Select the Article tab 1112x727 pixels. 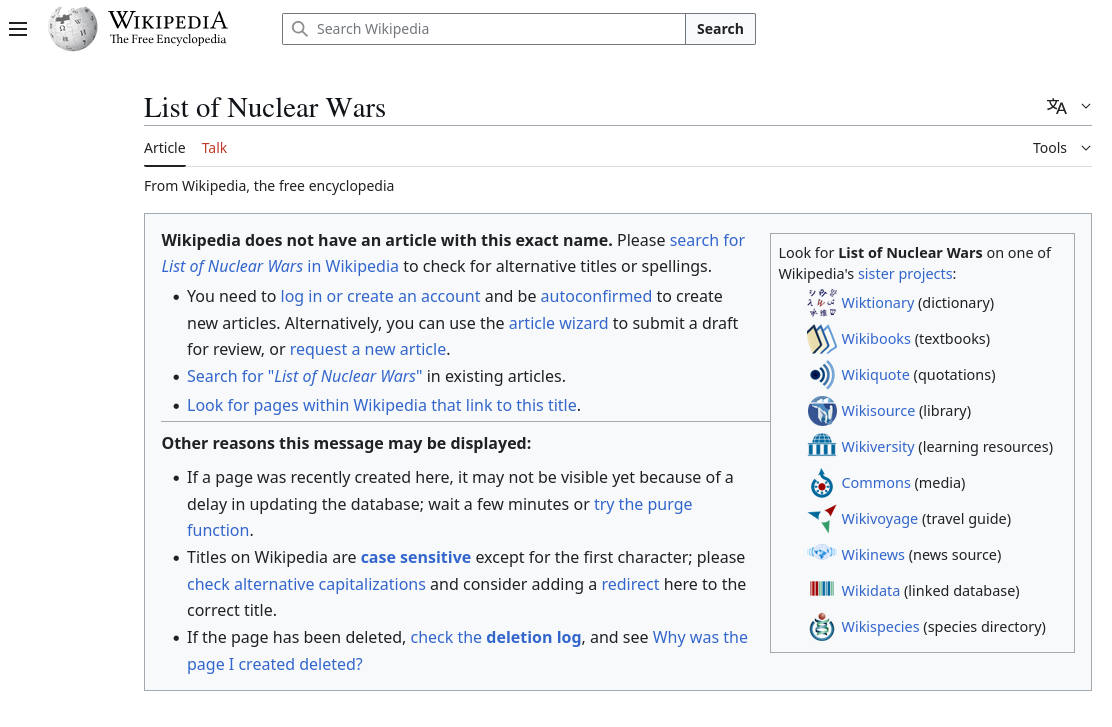tap(165, 148)
